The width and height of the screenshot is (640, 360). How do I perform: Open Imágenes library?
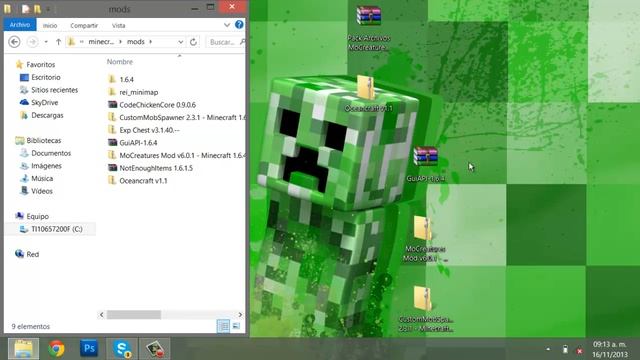(x=47, y=166)
